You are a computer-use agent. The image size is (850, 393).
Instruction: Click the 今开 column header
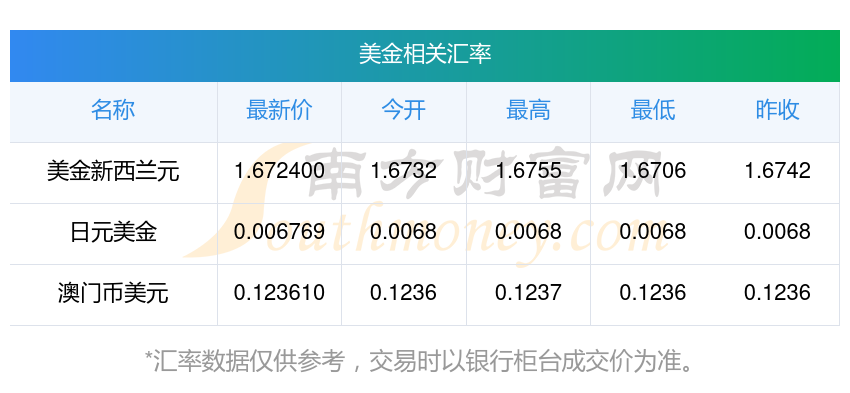tap(403, 110)
